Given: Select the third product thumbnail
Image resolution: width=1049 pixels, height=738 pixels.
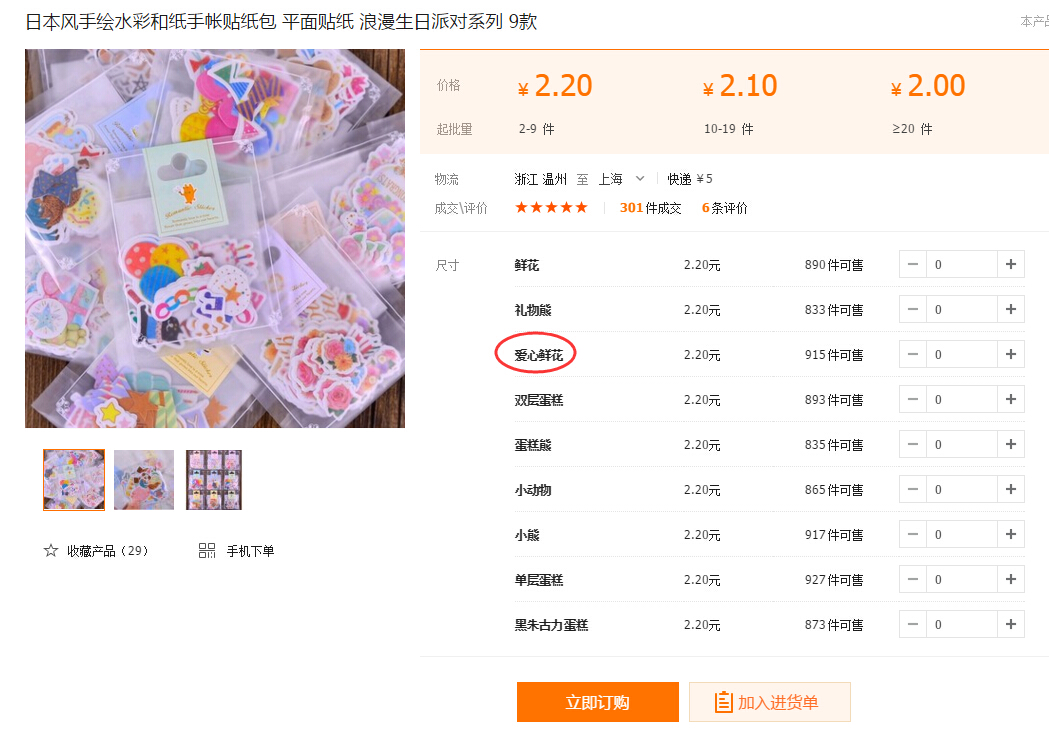Looking at the screenshot, I should pos(214,480).
